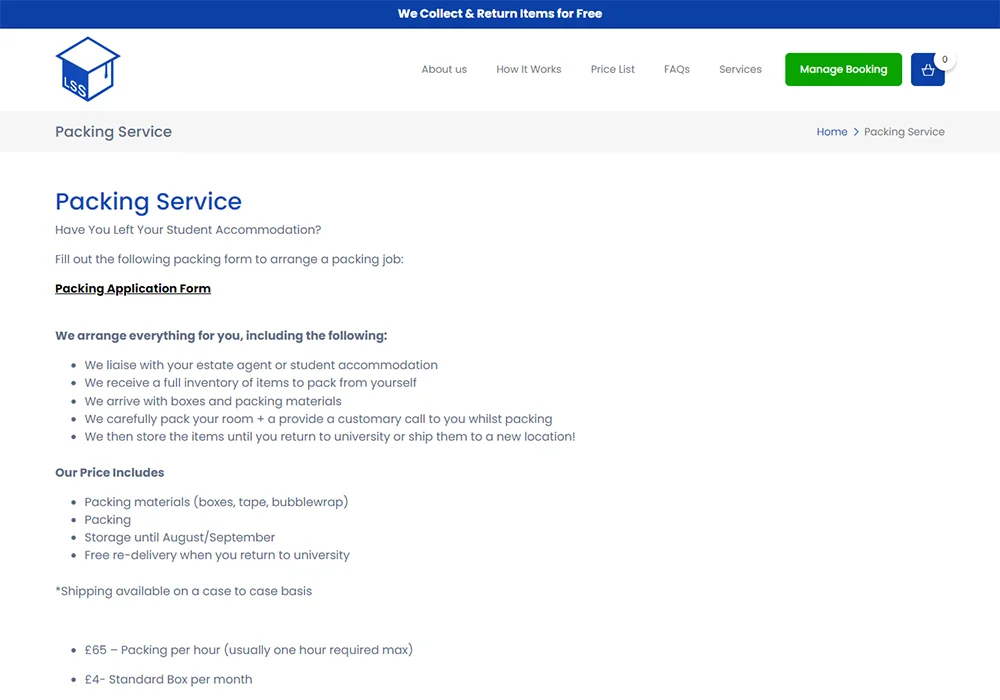This screenshot has height=700, width=1000.
Task: Open the Price List menu item
Action: (x=612, y=69)
